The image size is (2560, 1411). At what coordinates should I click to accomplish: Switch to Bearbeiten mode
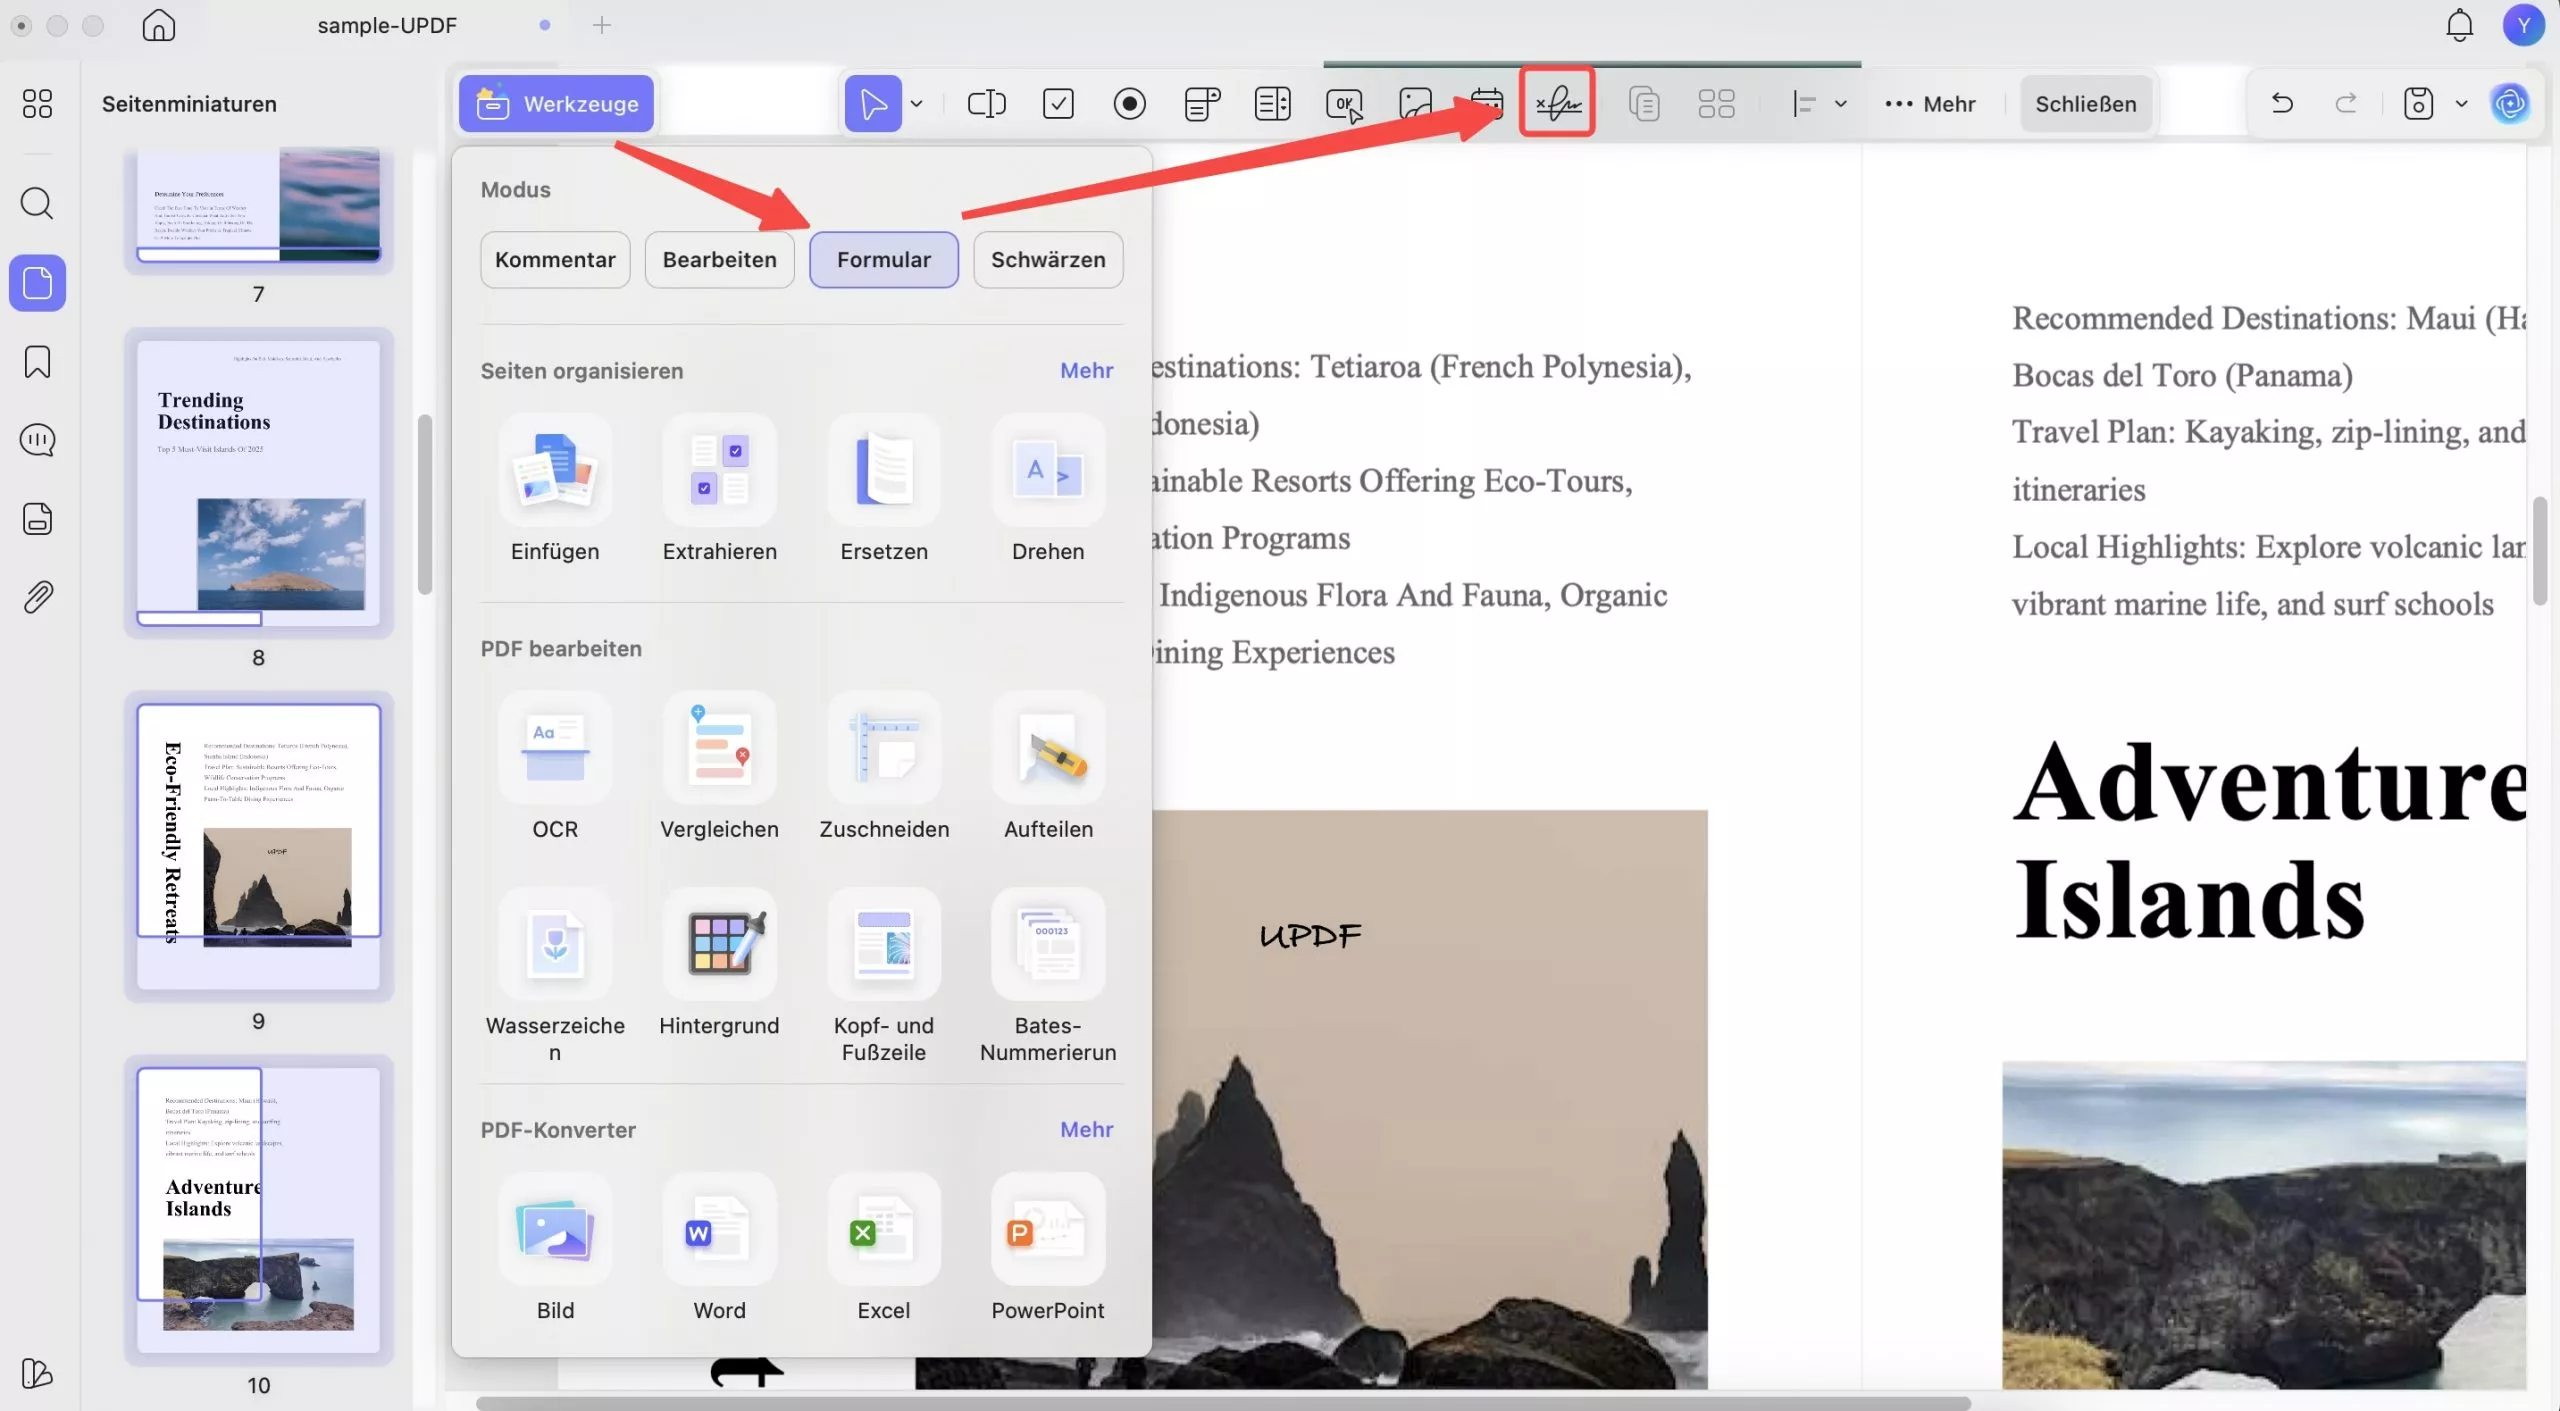pyautogui.click(x=719, y=260)
